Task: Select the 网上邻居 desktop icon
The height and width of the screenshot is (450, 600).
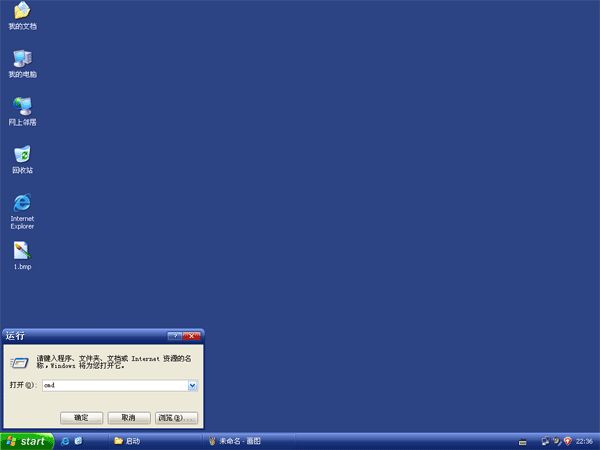Action: click(22, 112)
